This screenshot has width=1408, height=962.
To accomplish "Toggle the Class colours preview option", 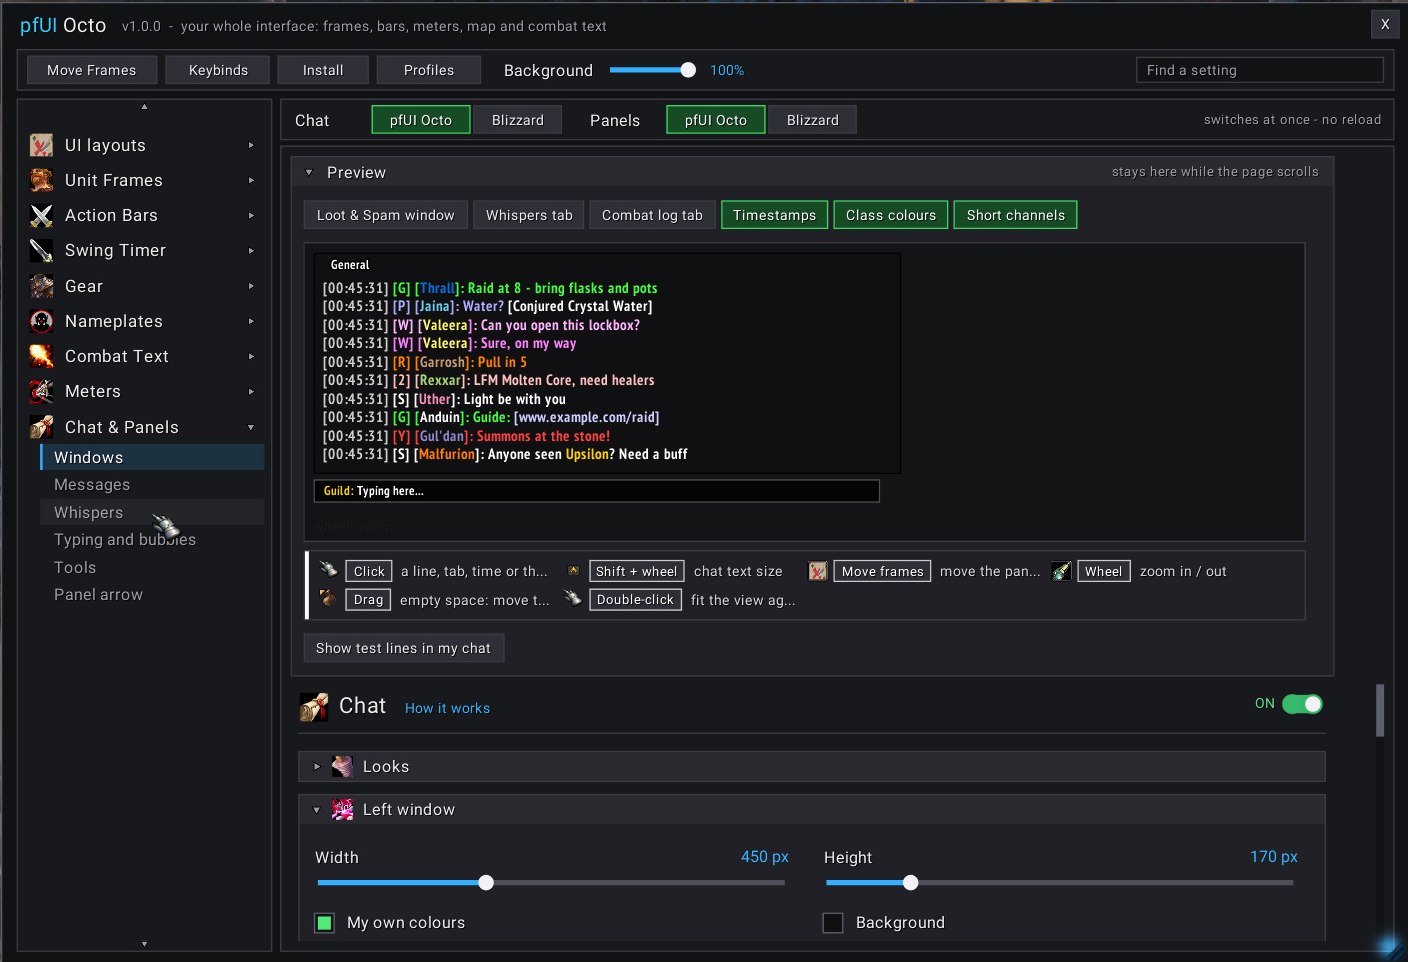I will (891, 215).
